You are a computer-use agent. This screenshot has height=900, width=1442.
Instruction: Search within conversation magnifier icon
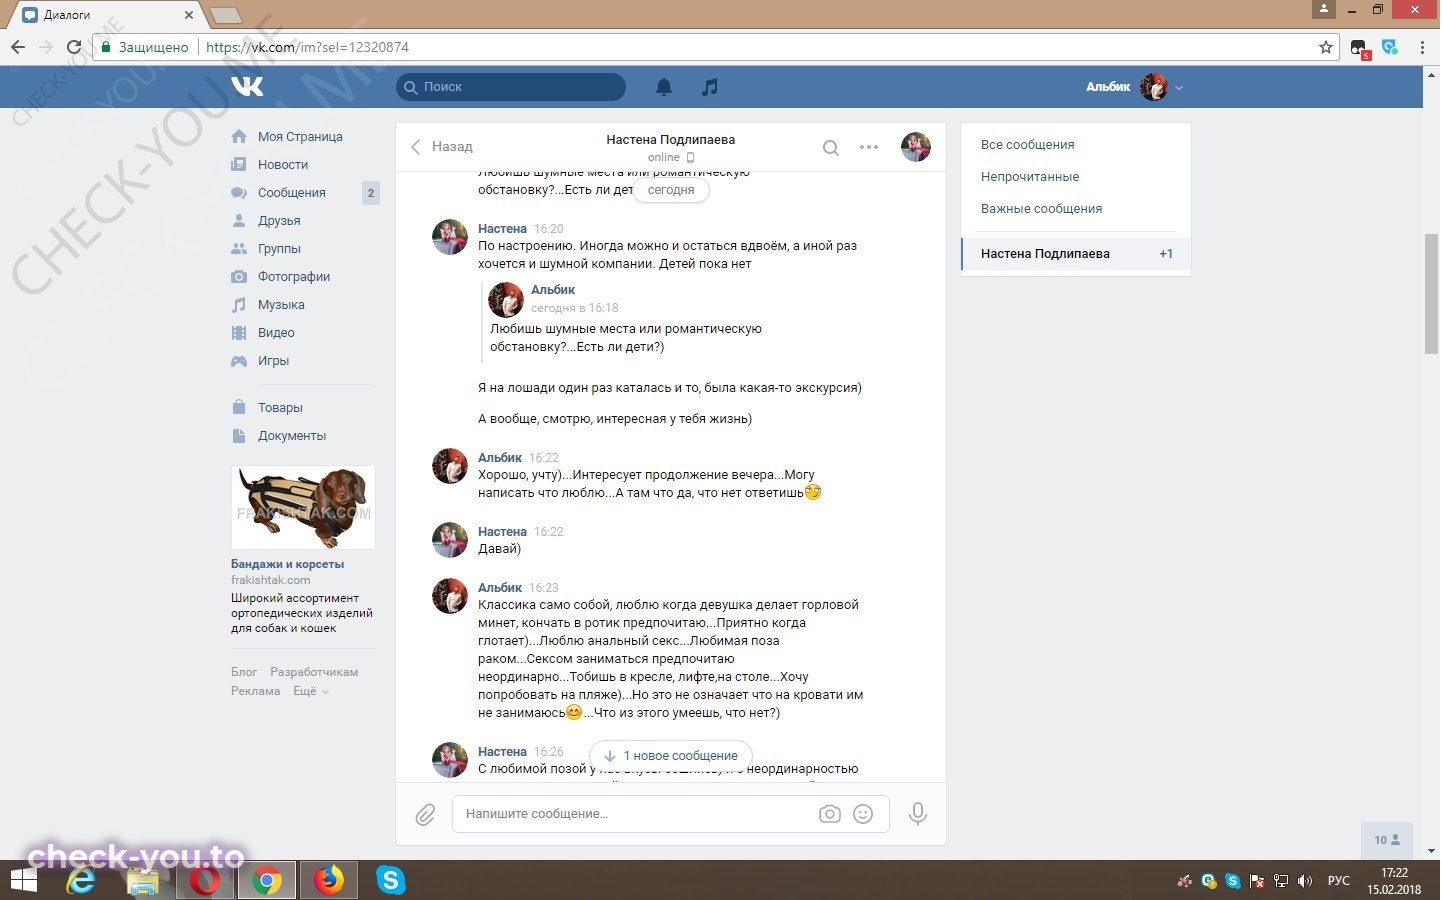click(830, 148)
